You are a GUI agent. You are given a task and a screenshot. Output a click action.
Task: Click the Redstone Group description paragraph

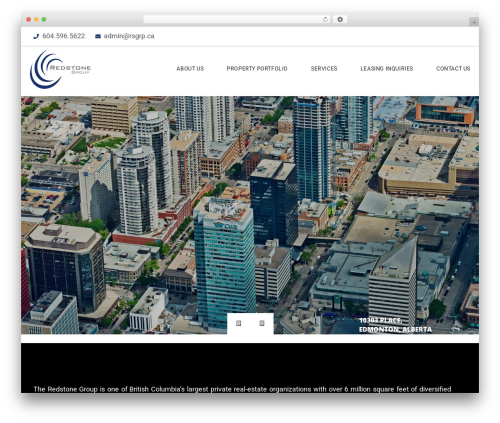[x=242, y=389]
